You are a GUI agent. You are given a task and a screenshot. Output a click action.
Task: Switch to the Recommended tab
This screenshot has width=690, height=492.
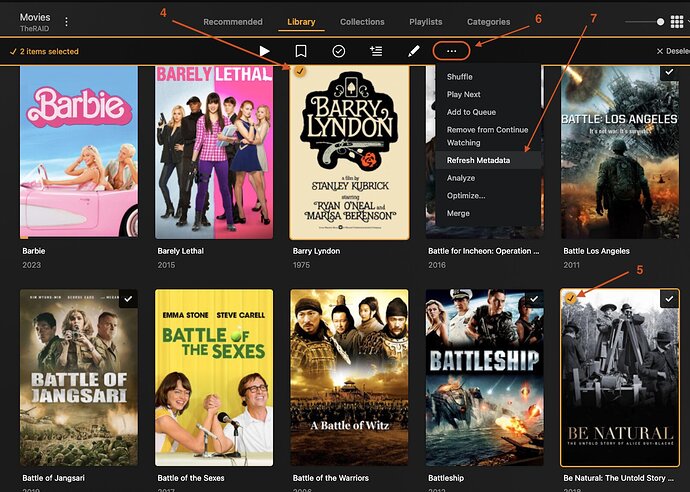[x=233, y=22]
